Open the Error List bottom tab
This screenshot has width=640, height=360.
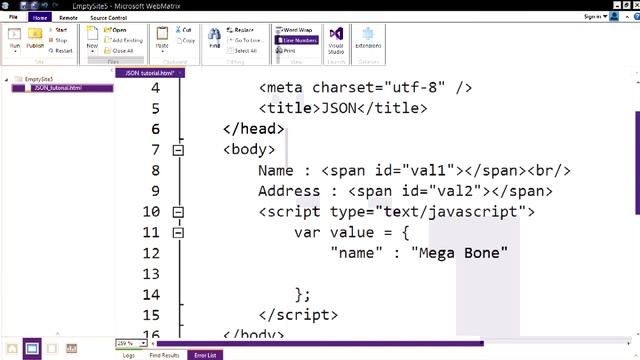click(205, 355)
